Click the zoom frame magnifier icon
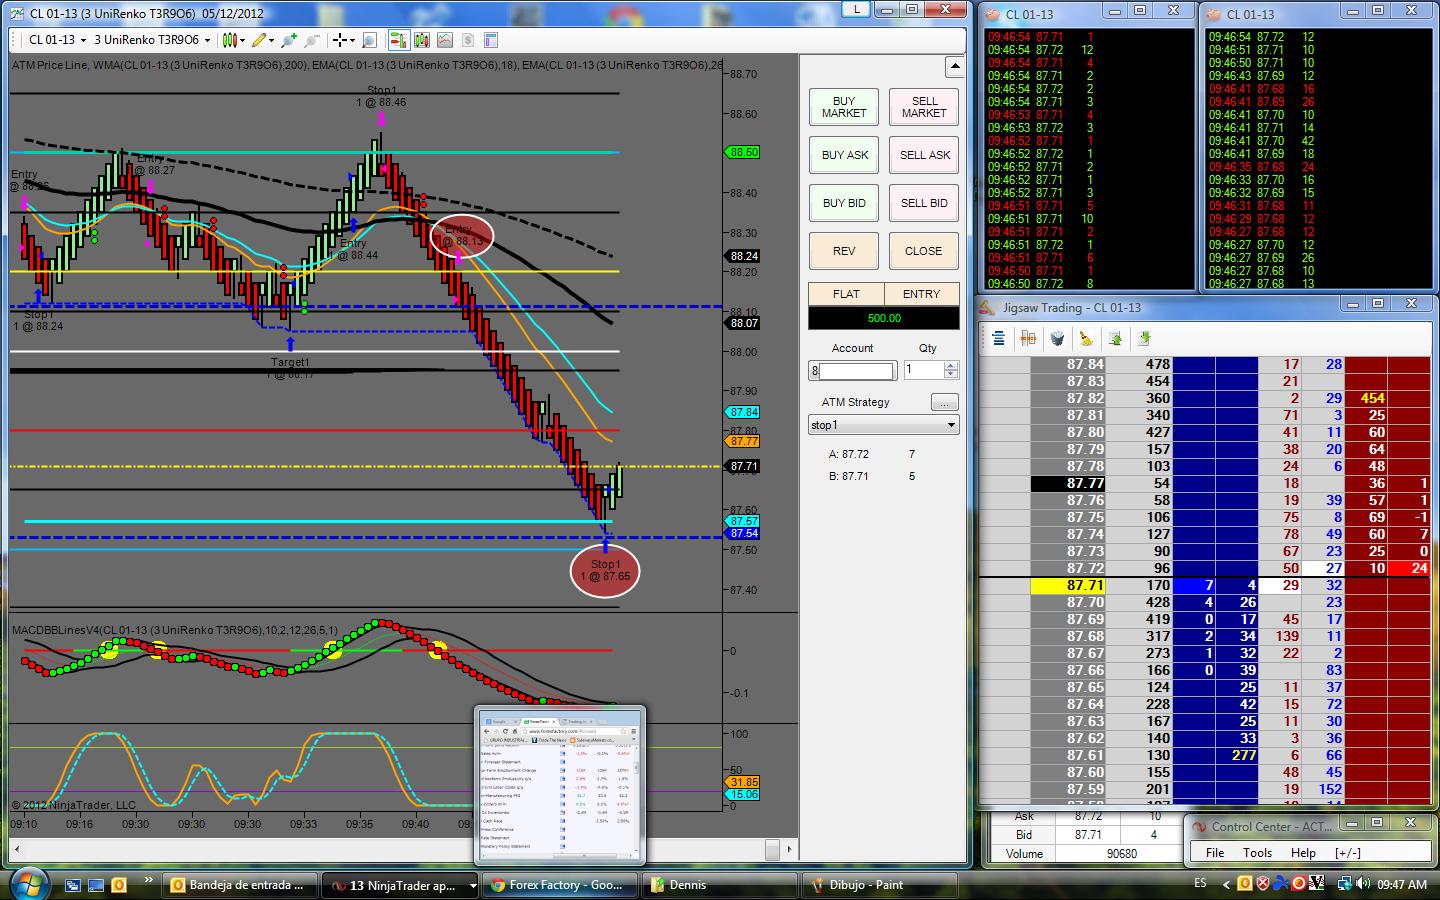 [369, 40]
